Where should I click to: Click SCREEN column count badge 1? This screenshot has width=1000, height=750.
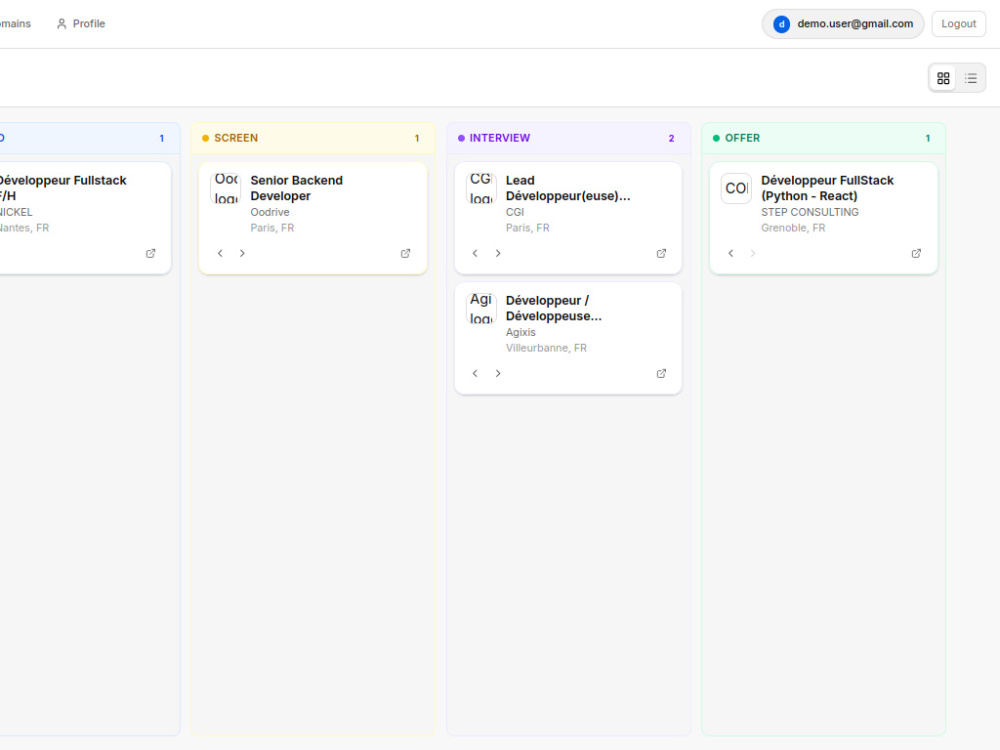tap(417, 138)
